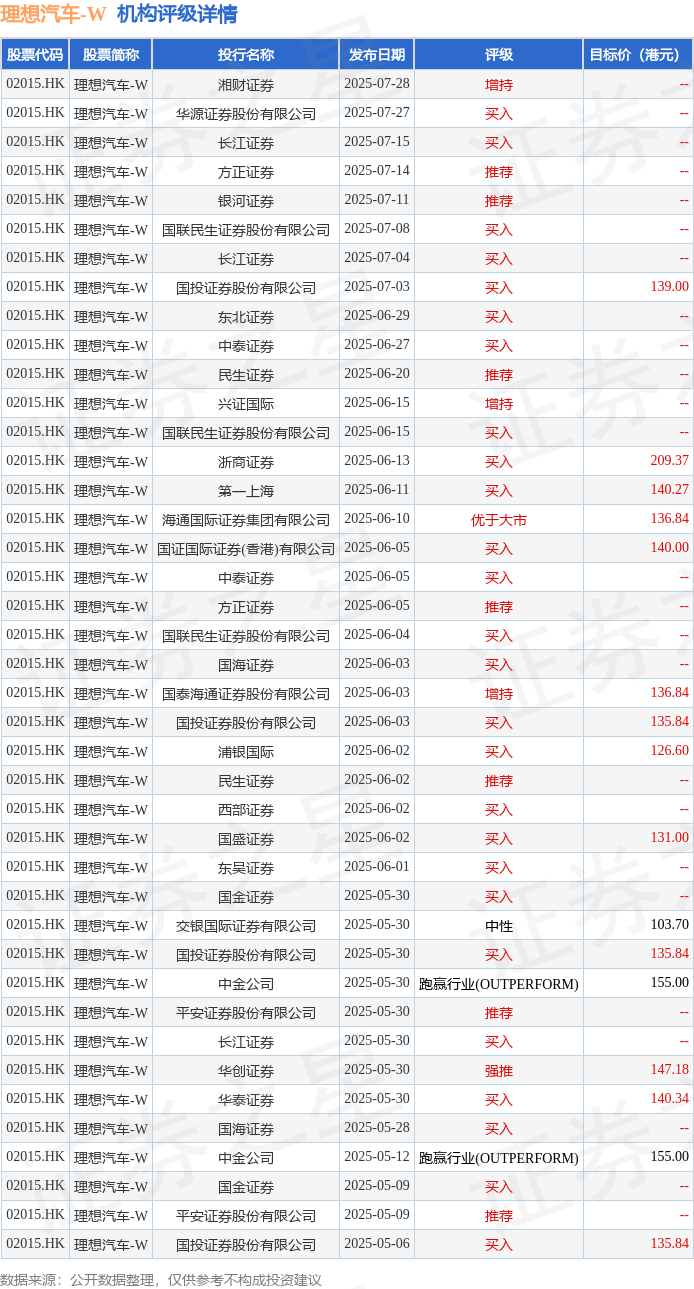694x1289 pixels.
Task: Click the 目标价（港元） column header
Action: [638, 55]
